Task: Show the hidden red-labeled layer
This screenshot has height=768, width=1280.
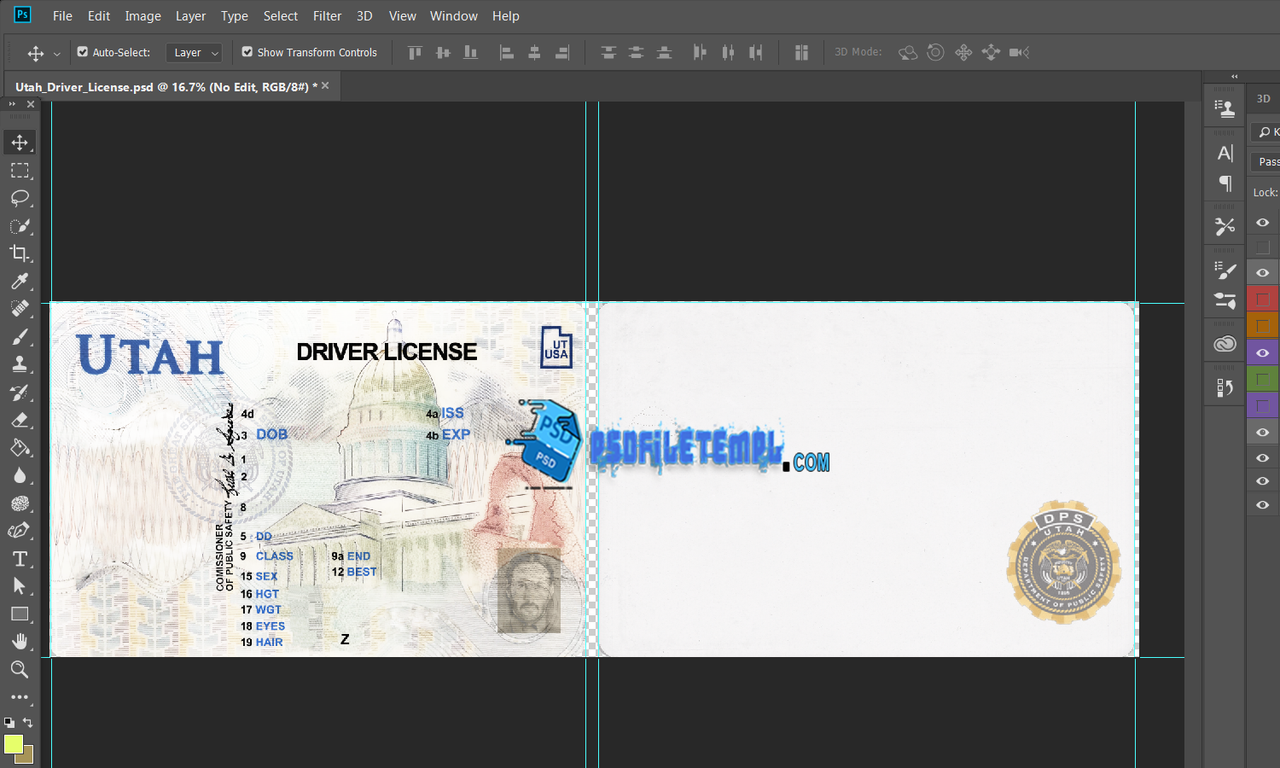Action: [1263, 298]
